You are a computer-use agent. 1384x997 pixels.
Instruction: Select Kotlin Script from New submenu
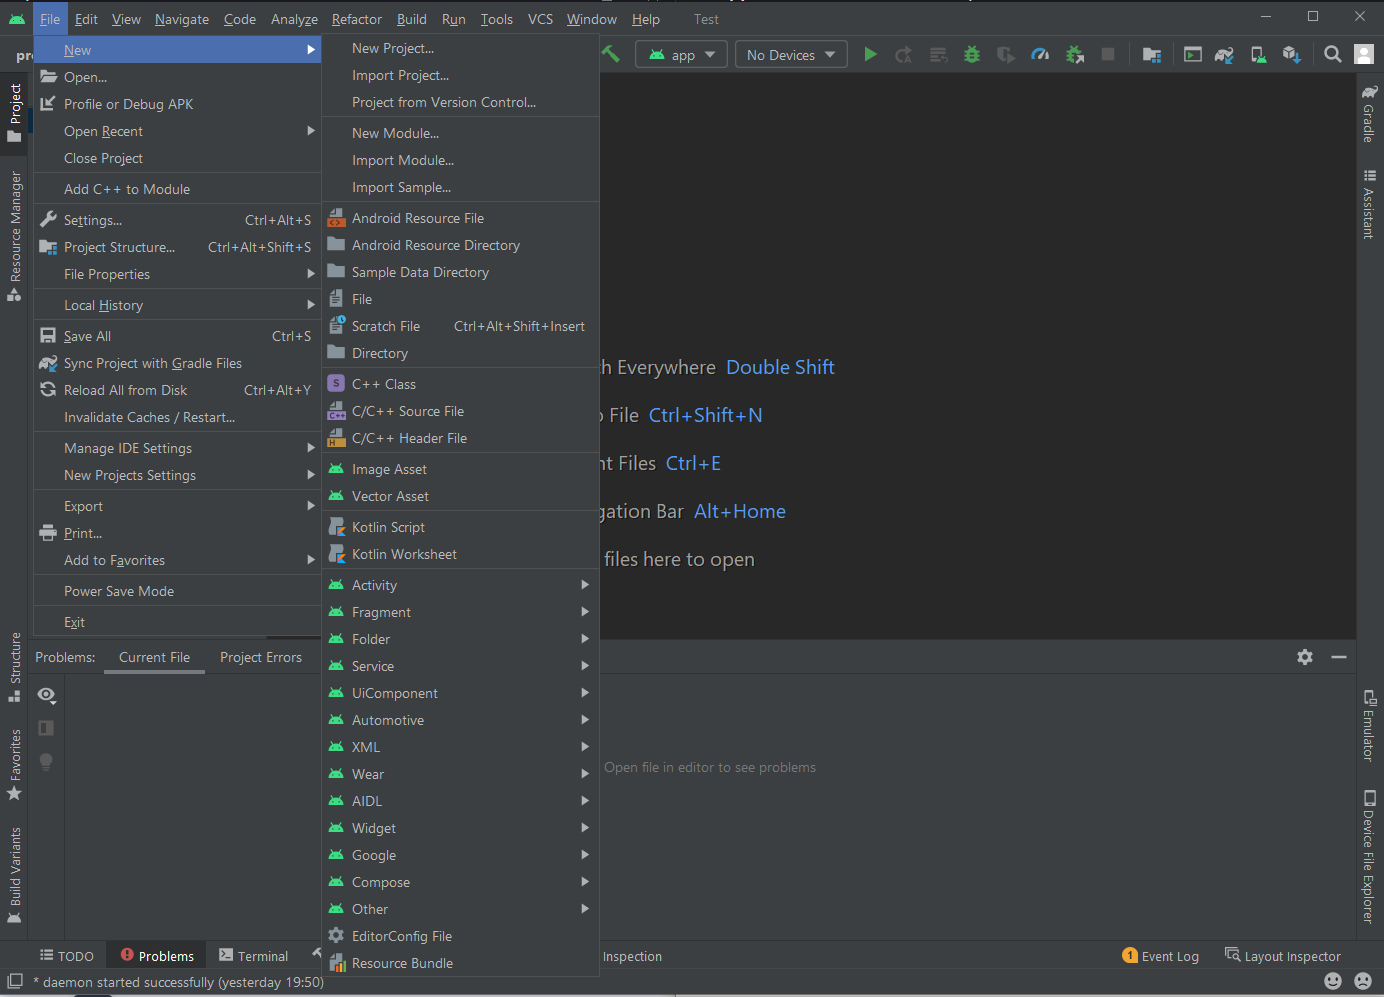click(x=388, y=527)
